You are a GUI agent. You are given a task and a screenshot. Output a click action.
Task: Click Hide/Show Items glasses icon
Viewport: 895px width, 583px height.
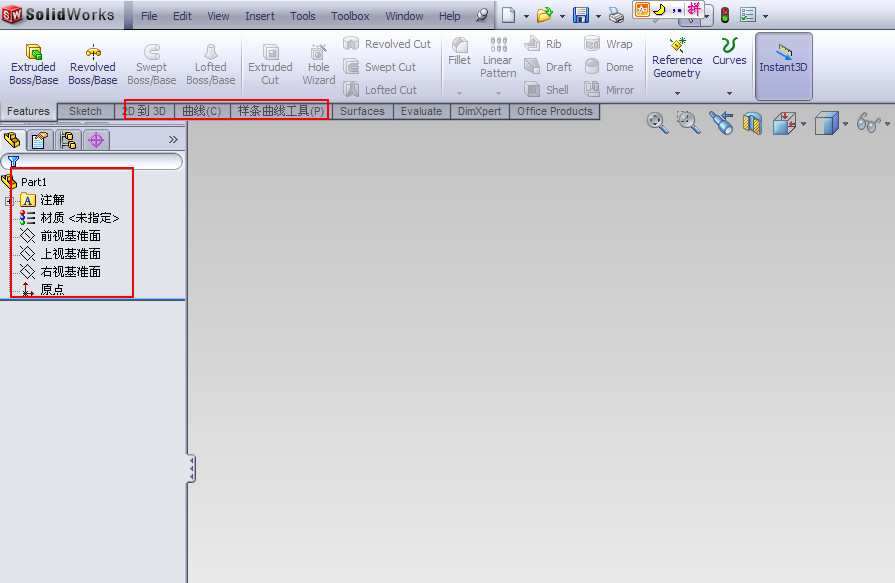coord(868,123)
